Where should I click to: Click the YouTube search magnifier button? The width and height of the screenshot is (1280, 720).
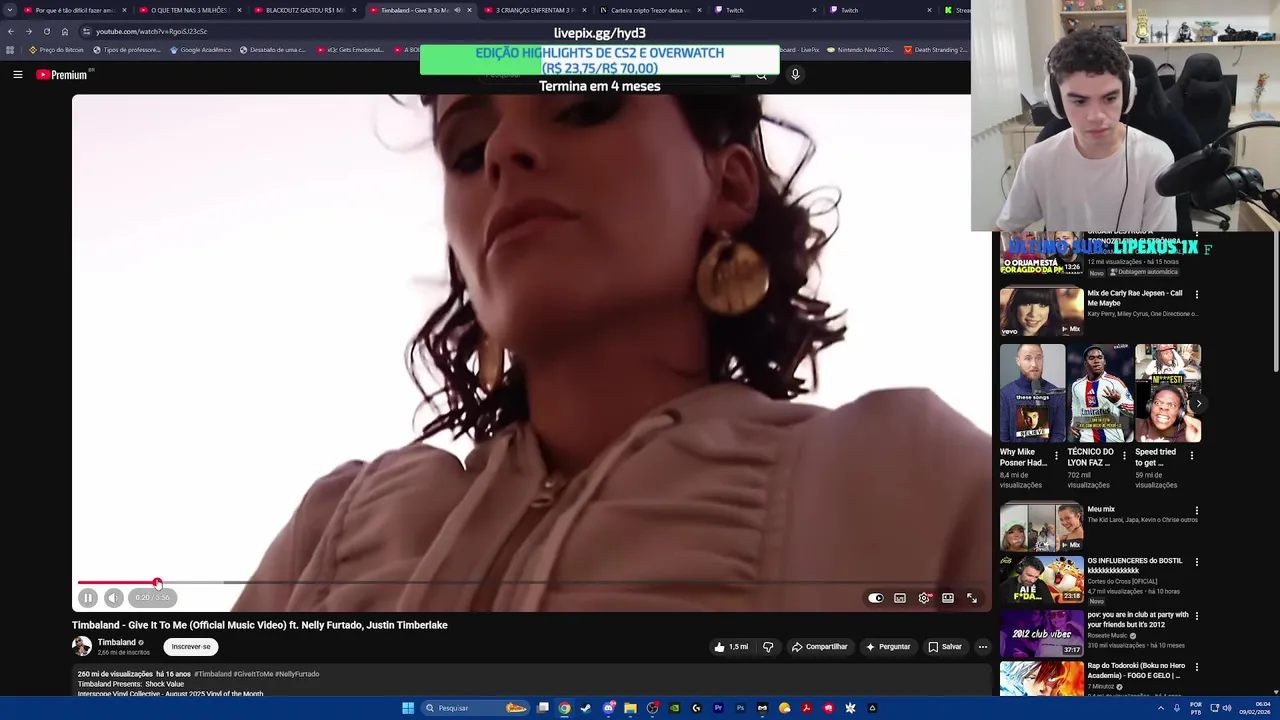761,74
